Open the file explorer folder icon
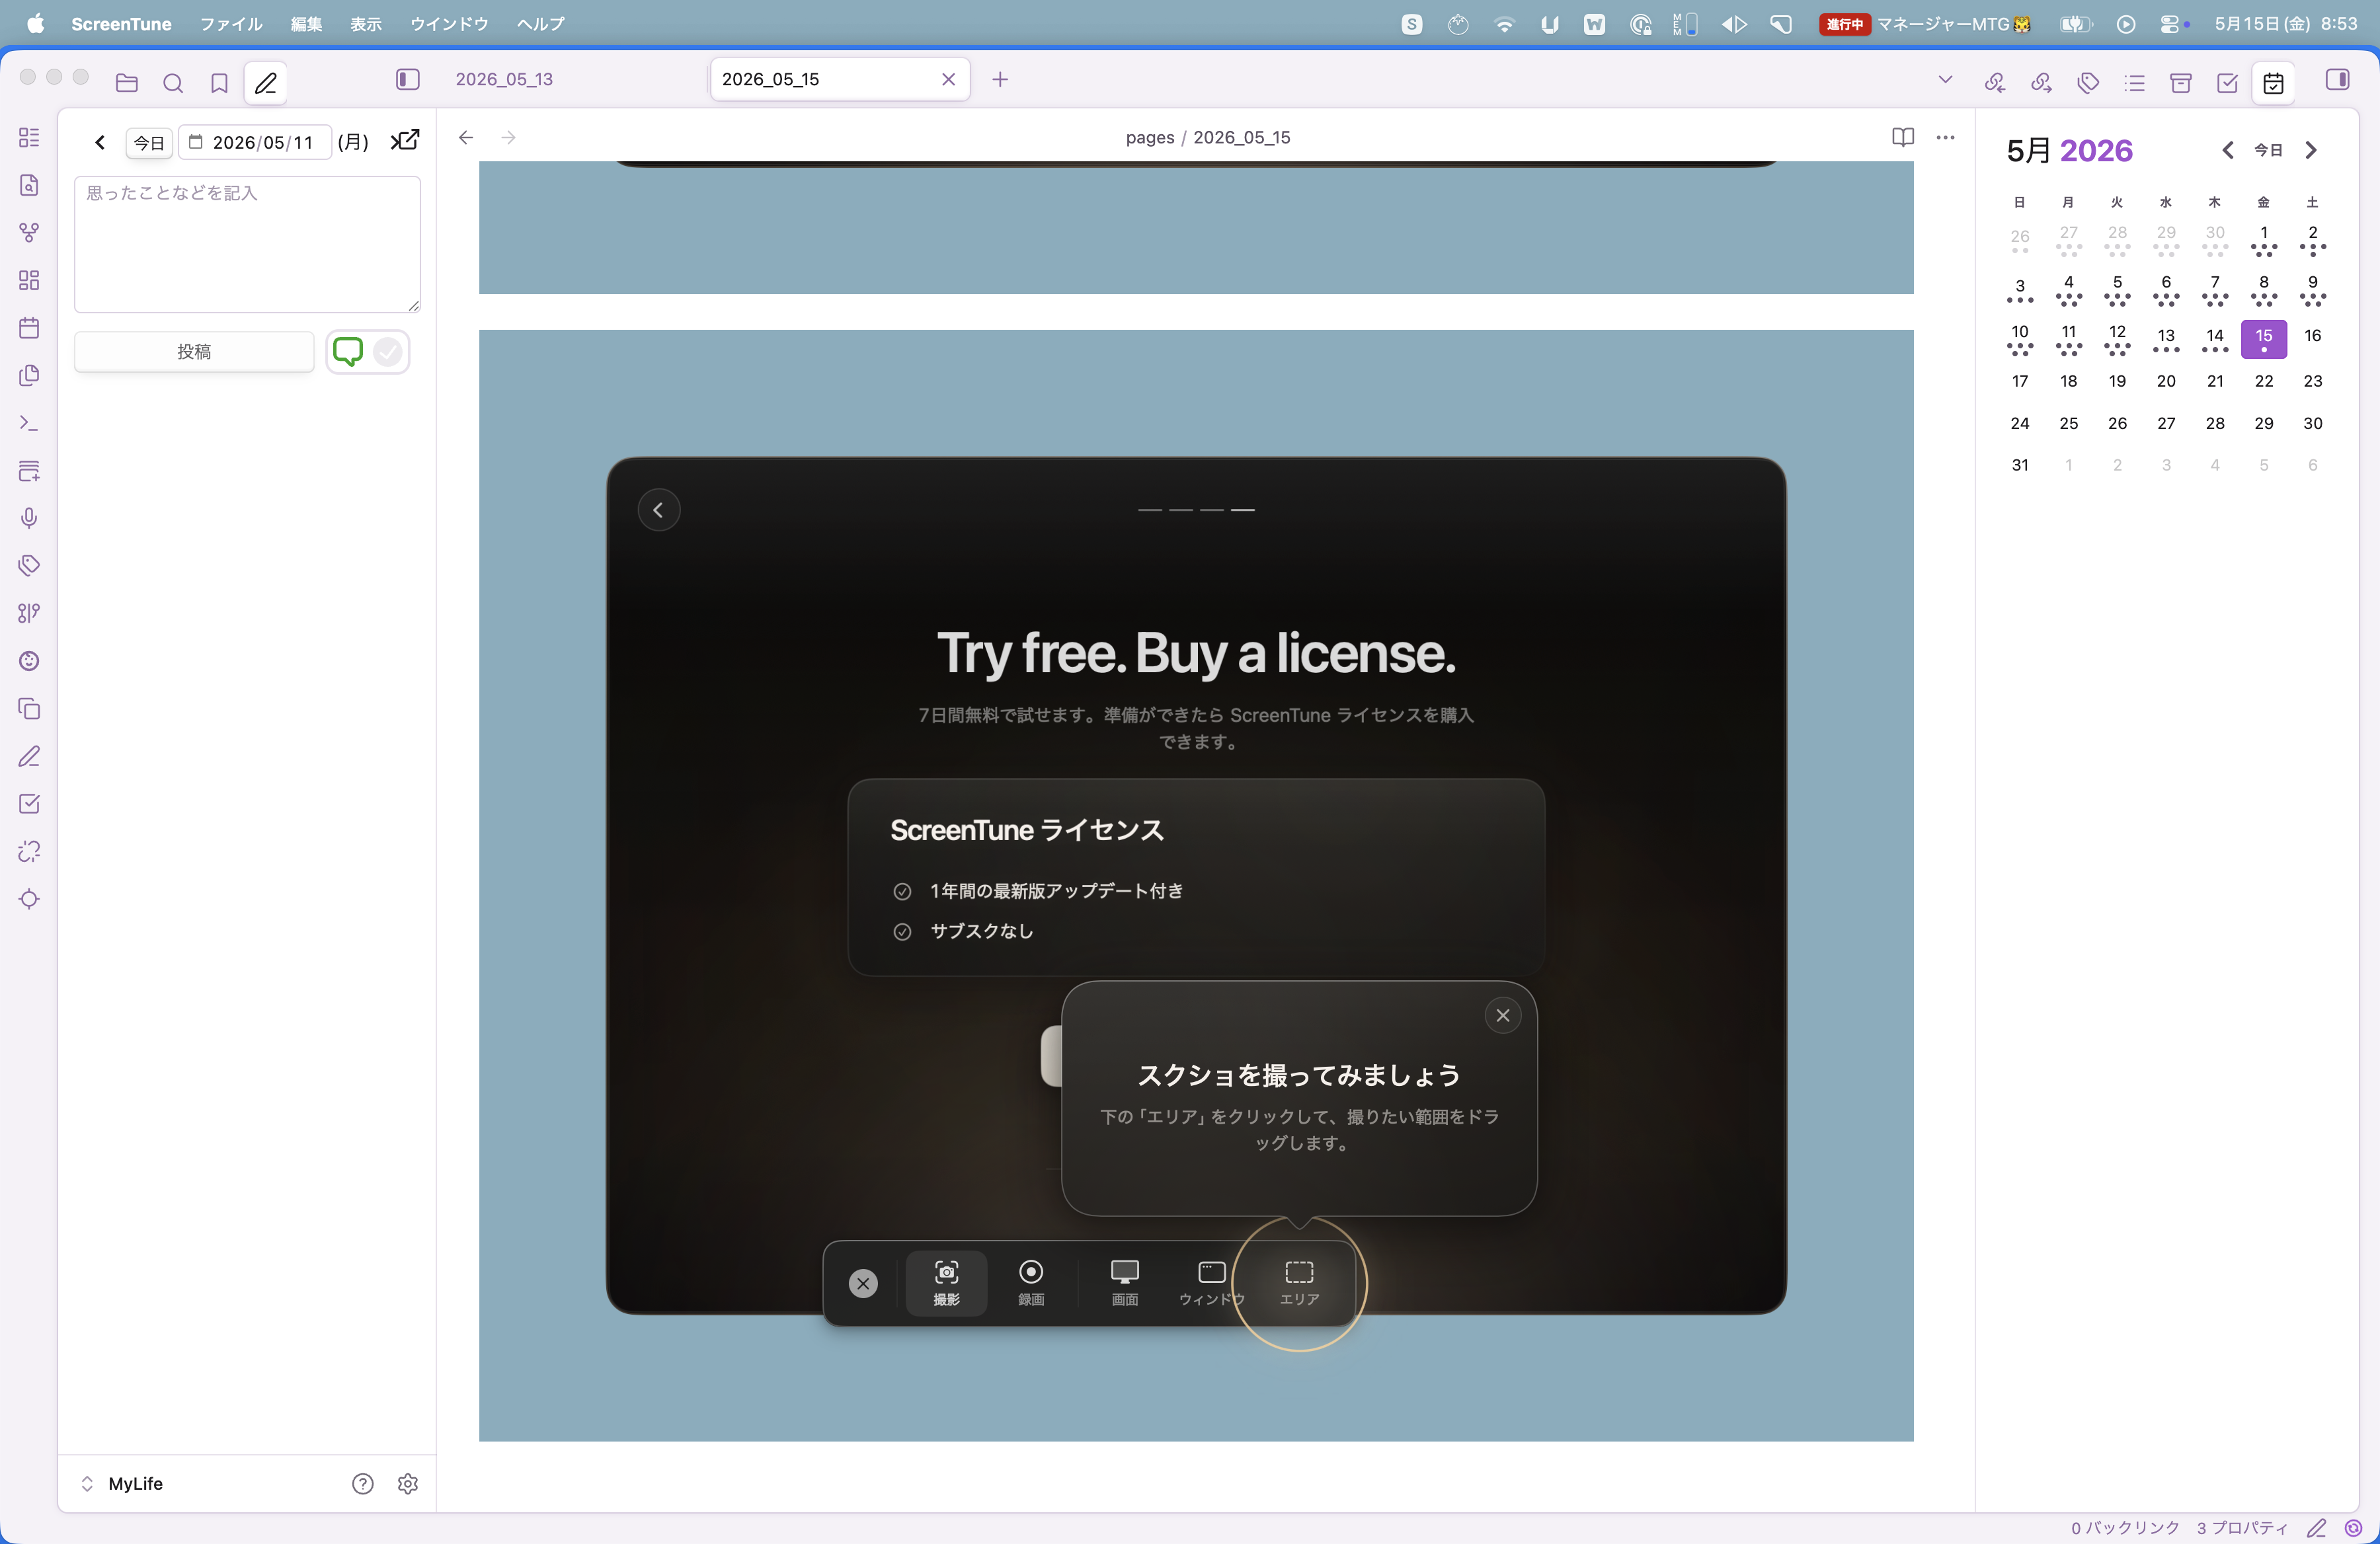 click(126, 82)
